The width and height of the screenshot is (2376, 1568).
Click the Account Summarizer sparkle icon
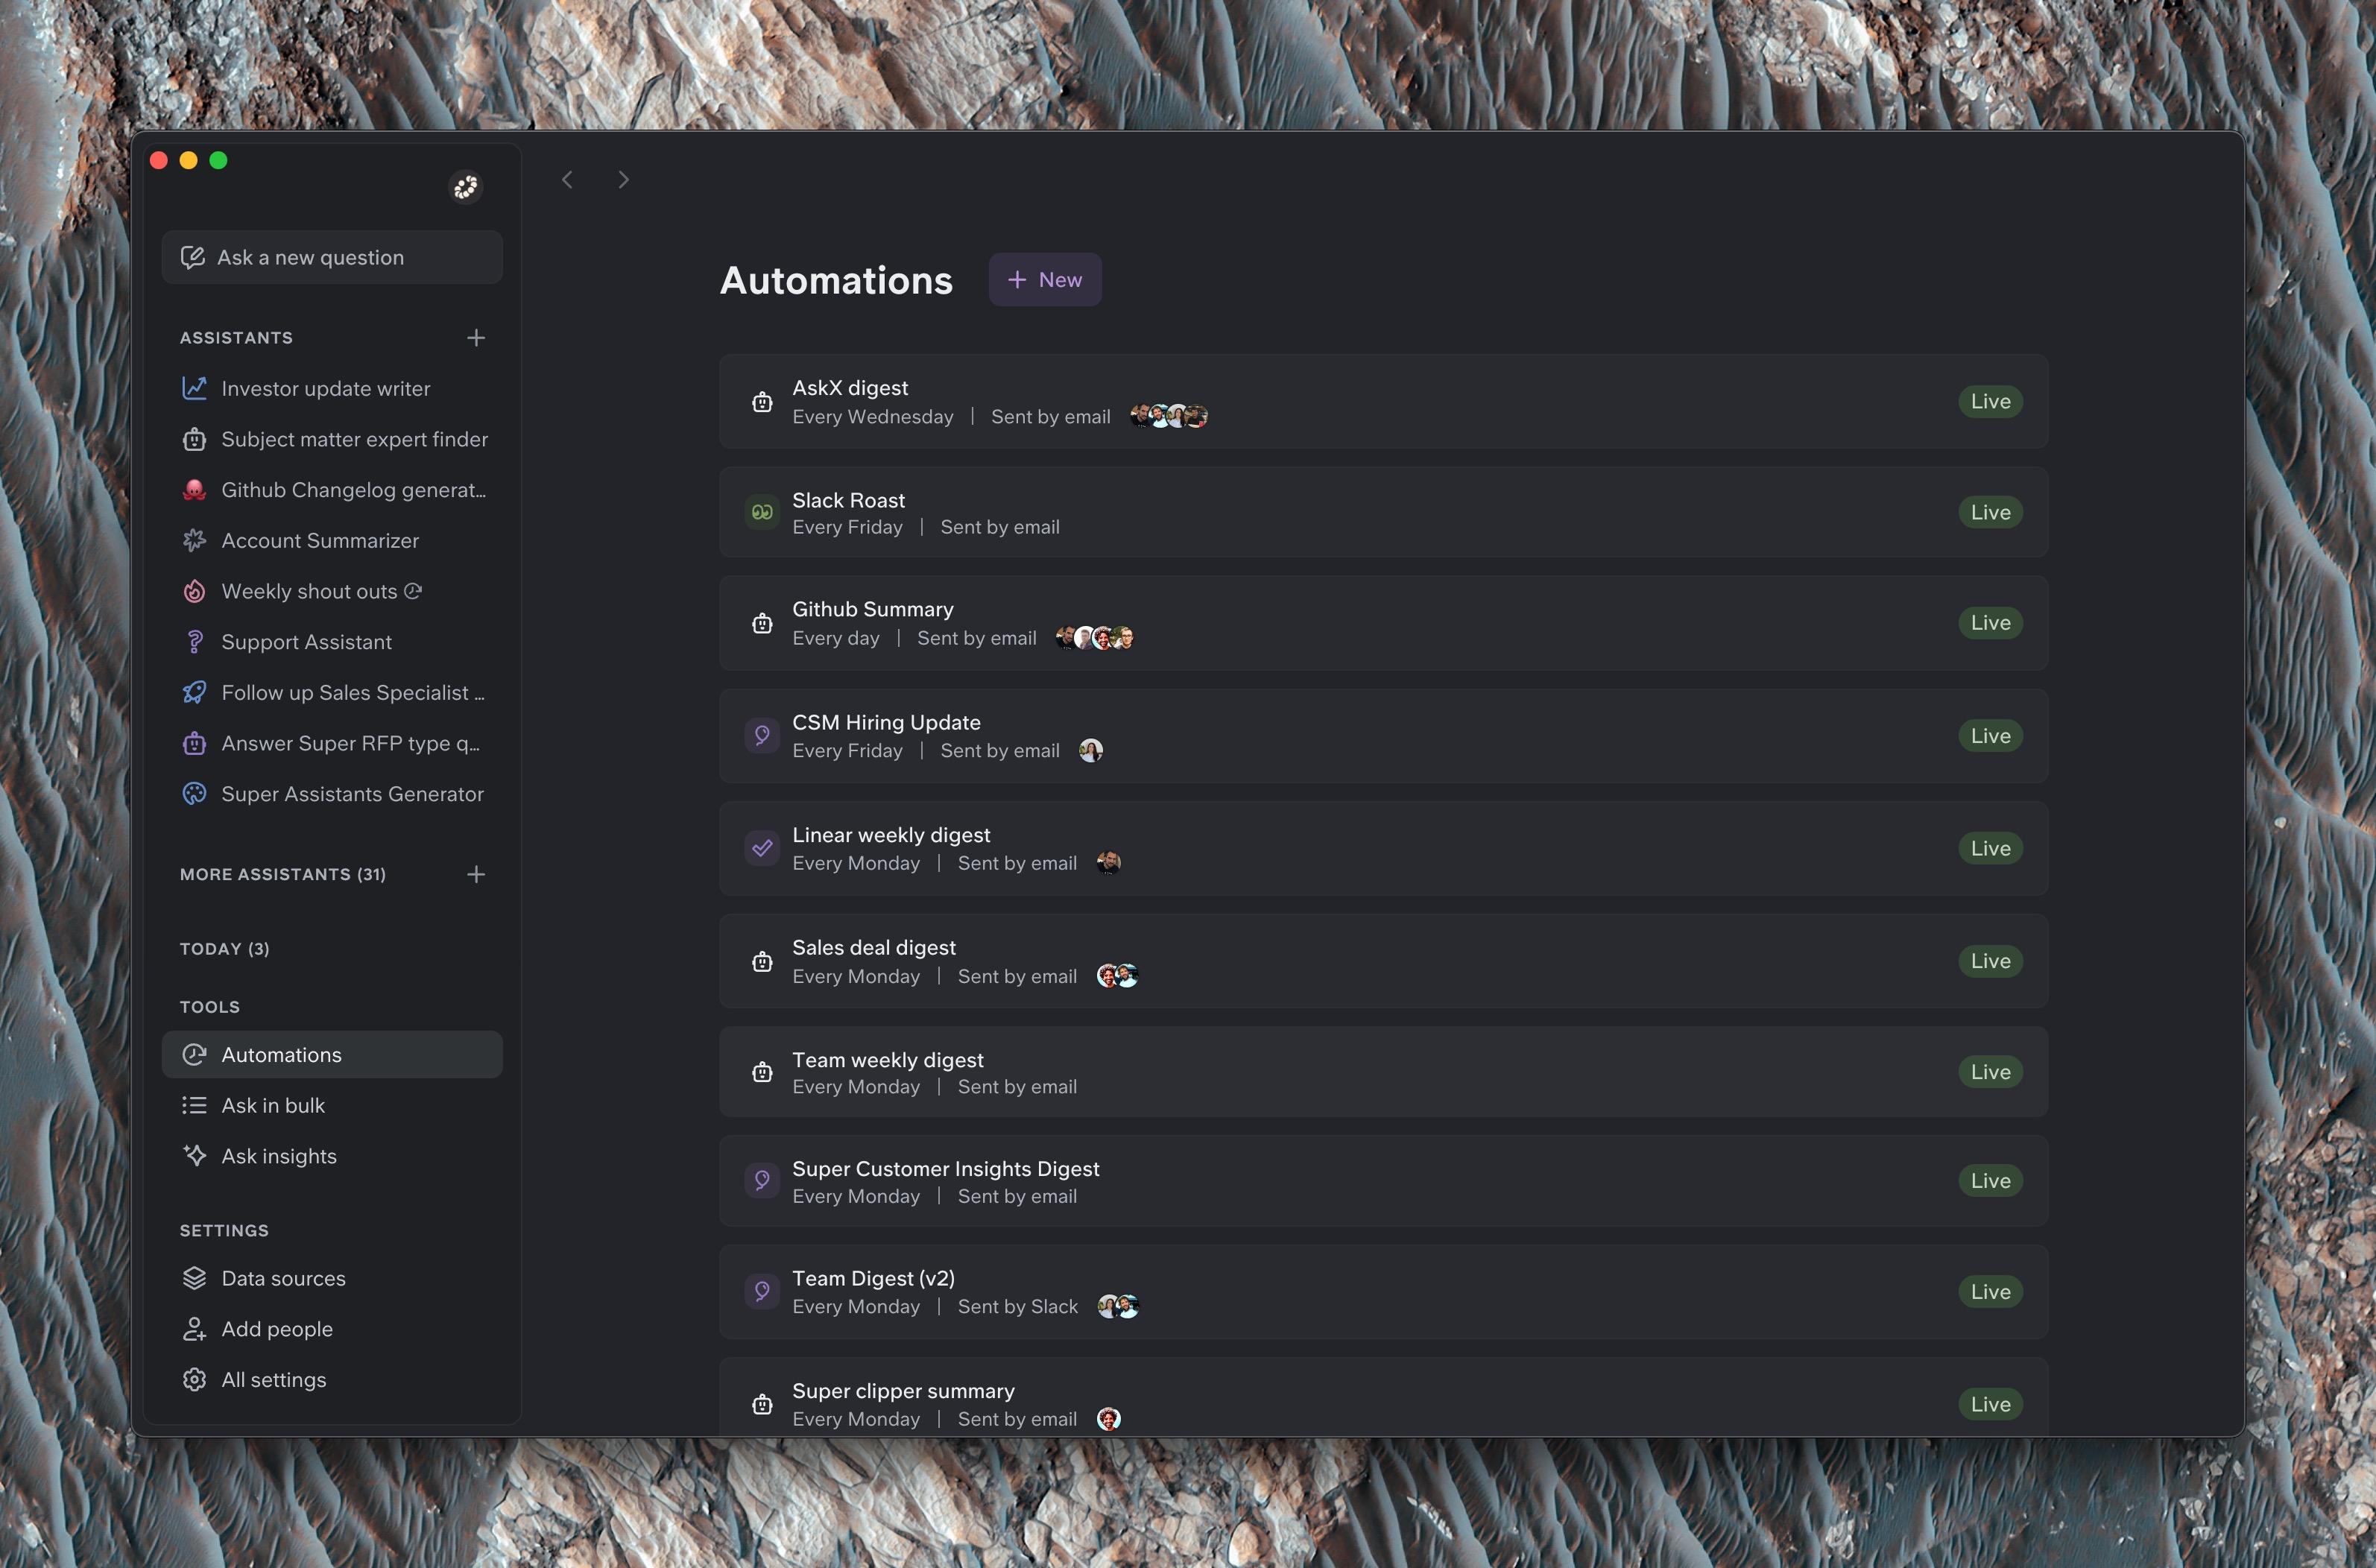click(x=194, y=541)
